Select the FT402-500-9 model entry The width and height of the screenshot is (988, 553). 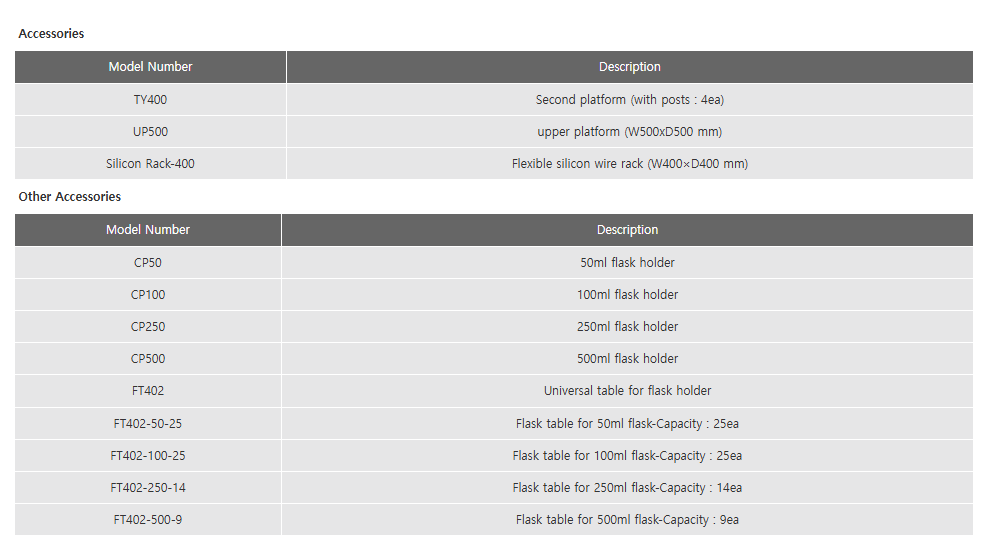(x=147, y=520)
